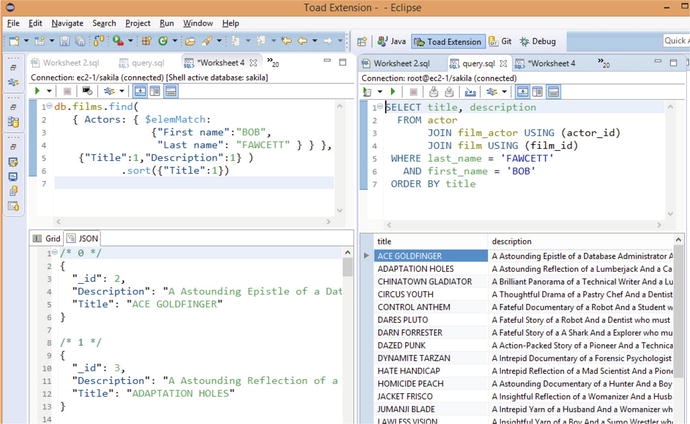690x424 pixels.
Task: Toggle results-only layout in left worksheet toolbar
Action: point(171,91)
